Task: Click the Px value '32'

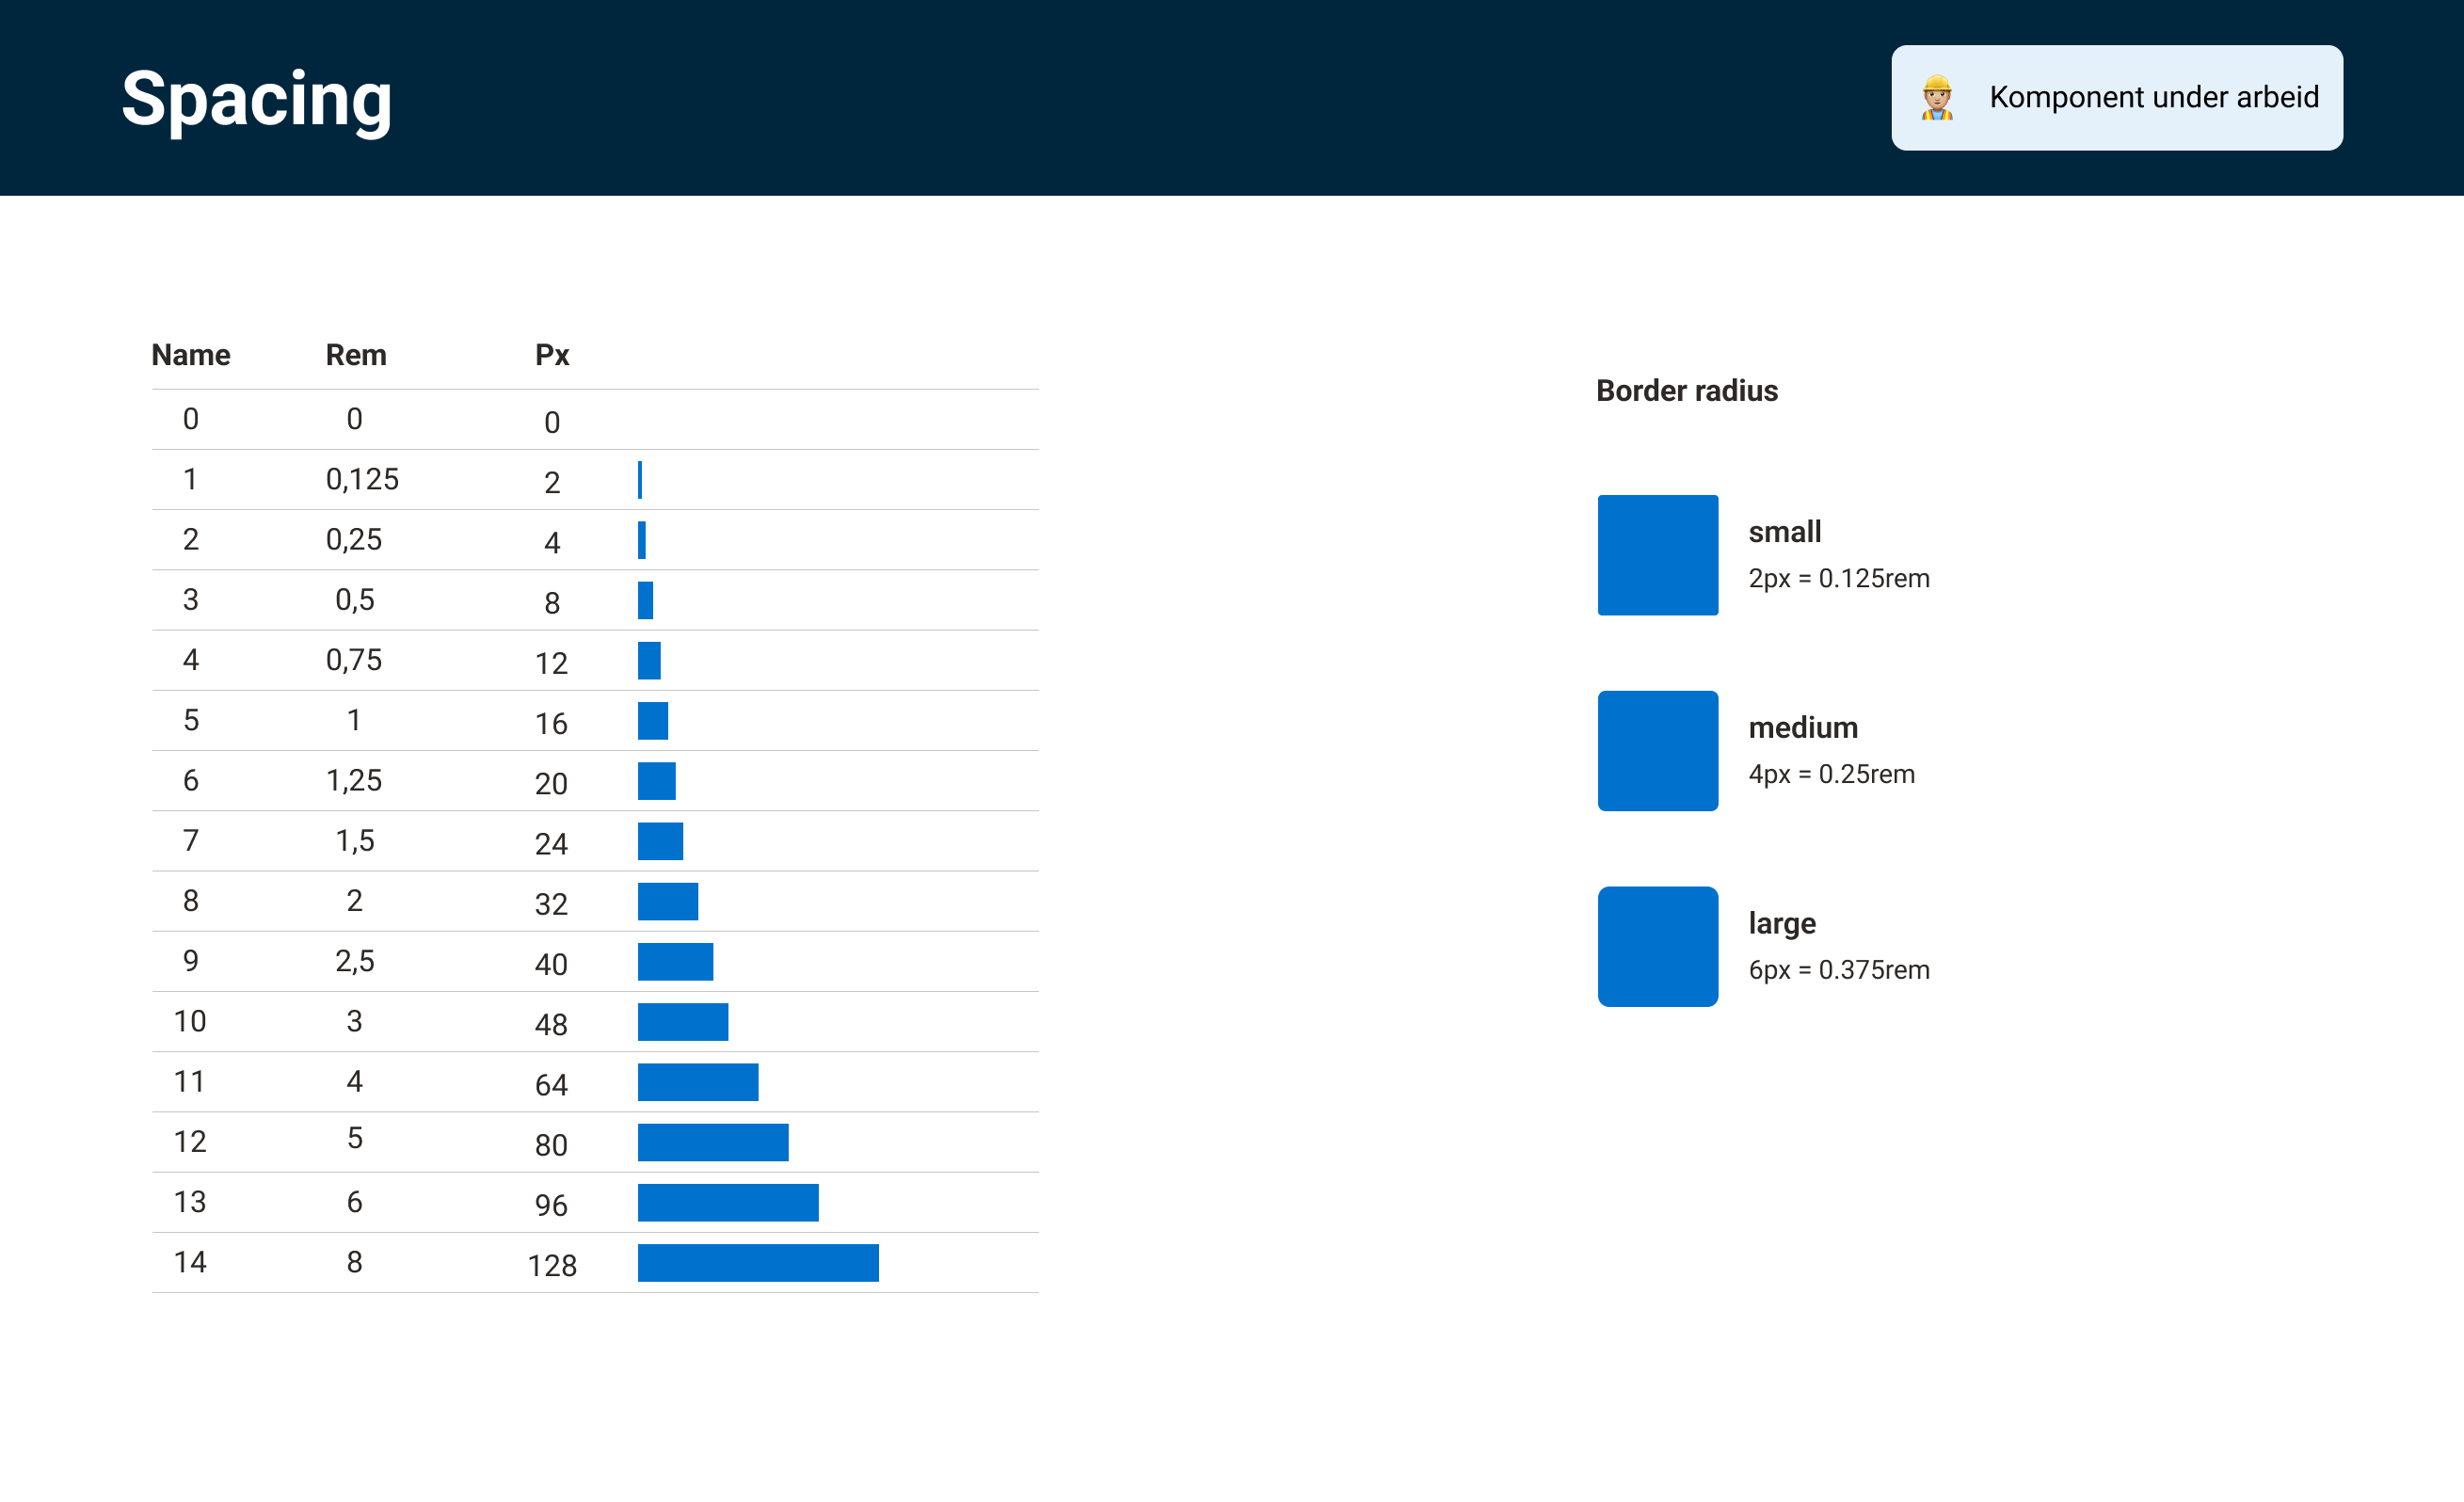Action: click(x=551, y=905)
